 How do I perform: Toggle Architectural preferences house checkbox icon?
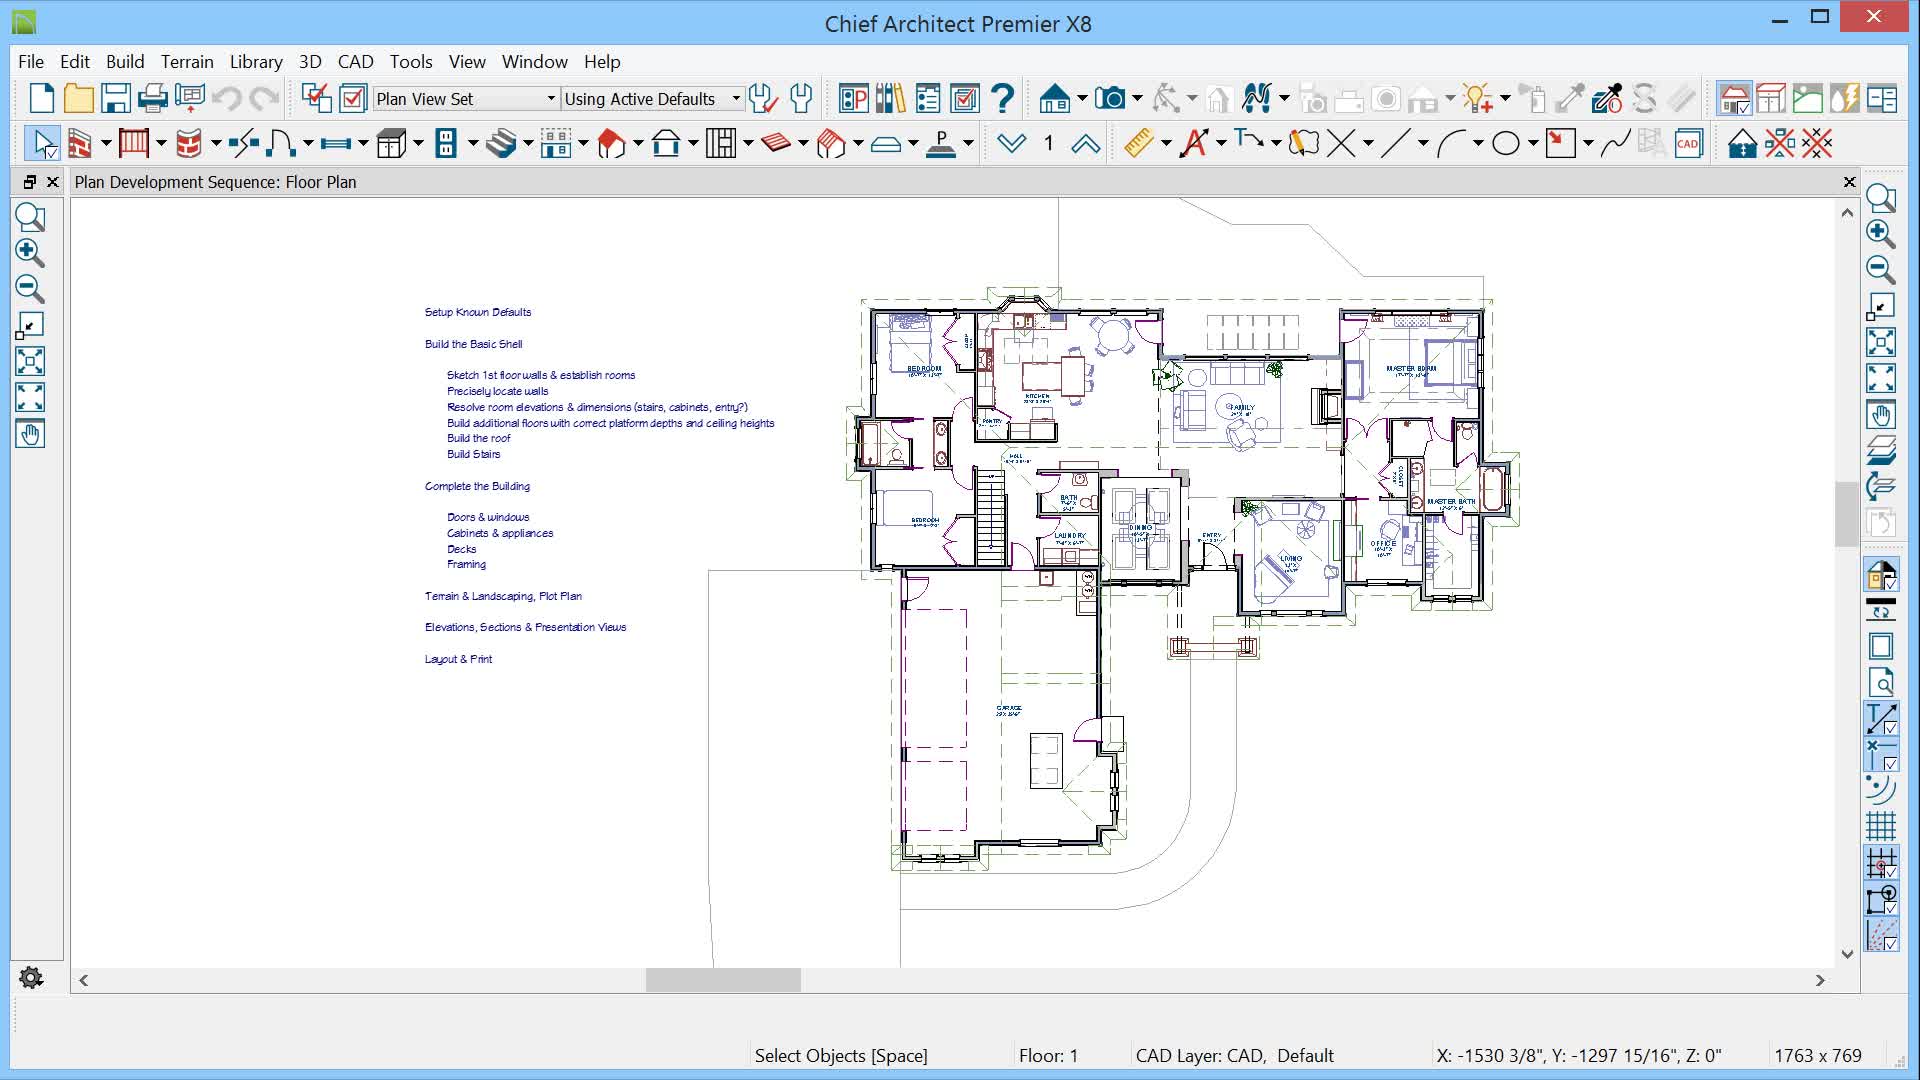pyautogui.click(x=1734, y=98)
